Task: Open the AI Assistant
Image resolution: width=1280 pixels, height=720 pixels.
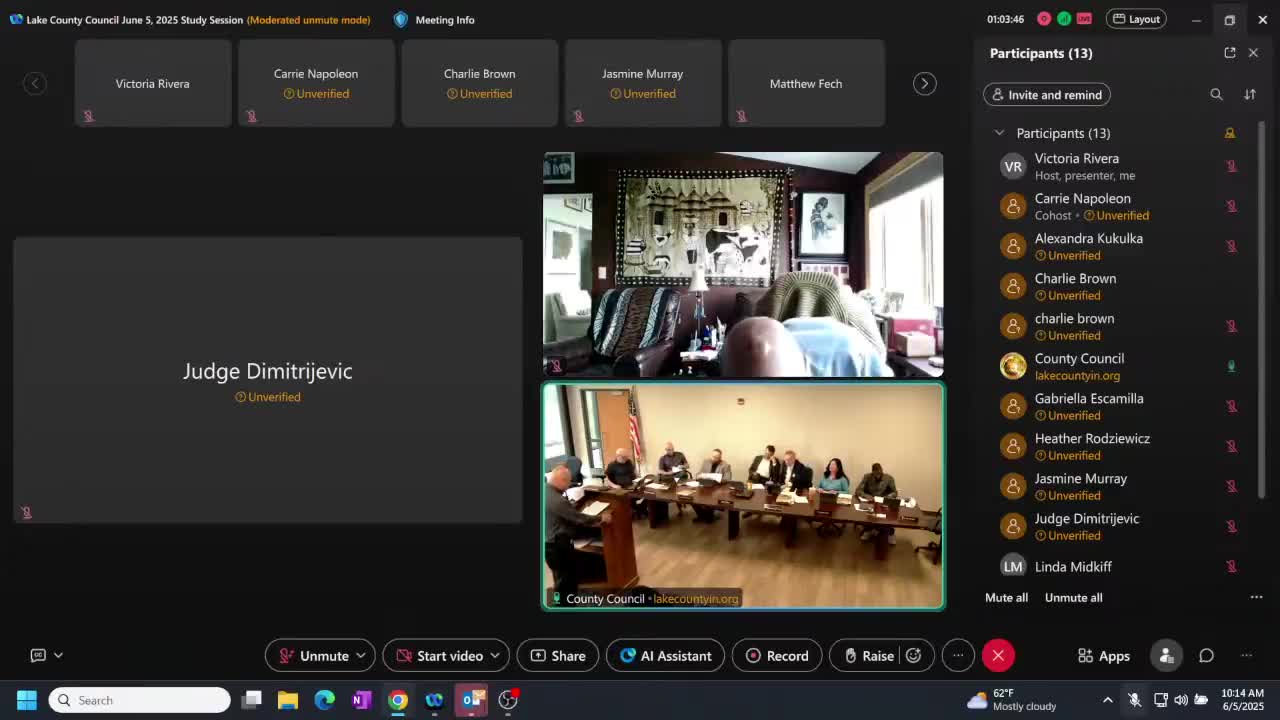Action: [666, 656]
